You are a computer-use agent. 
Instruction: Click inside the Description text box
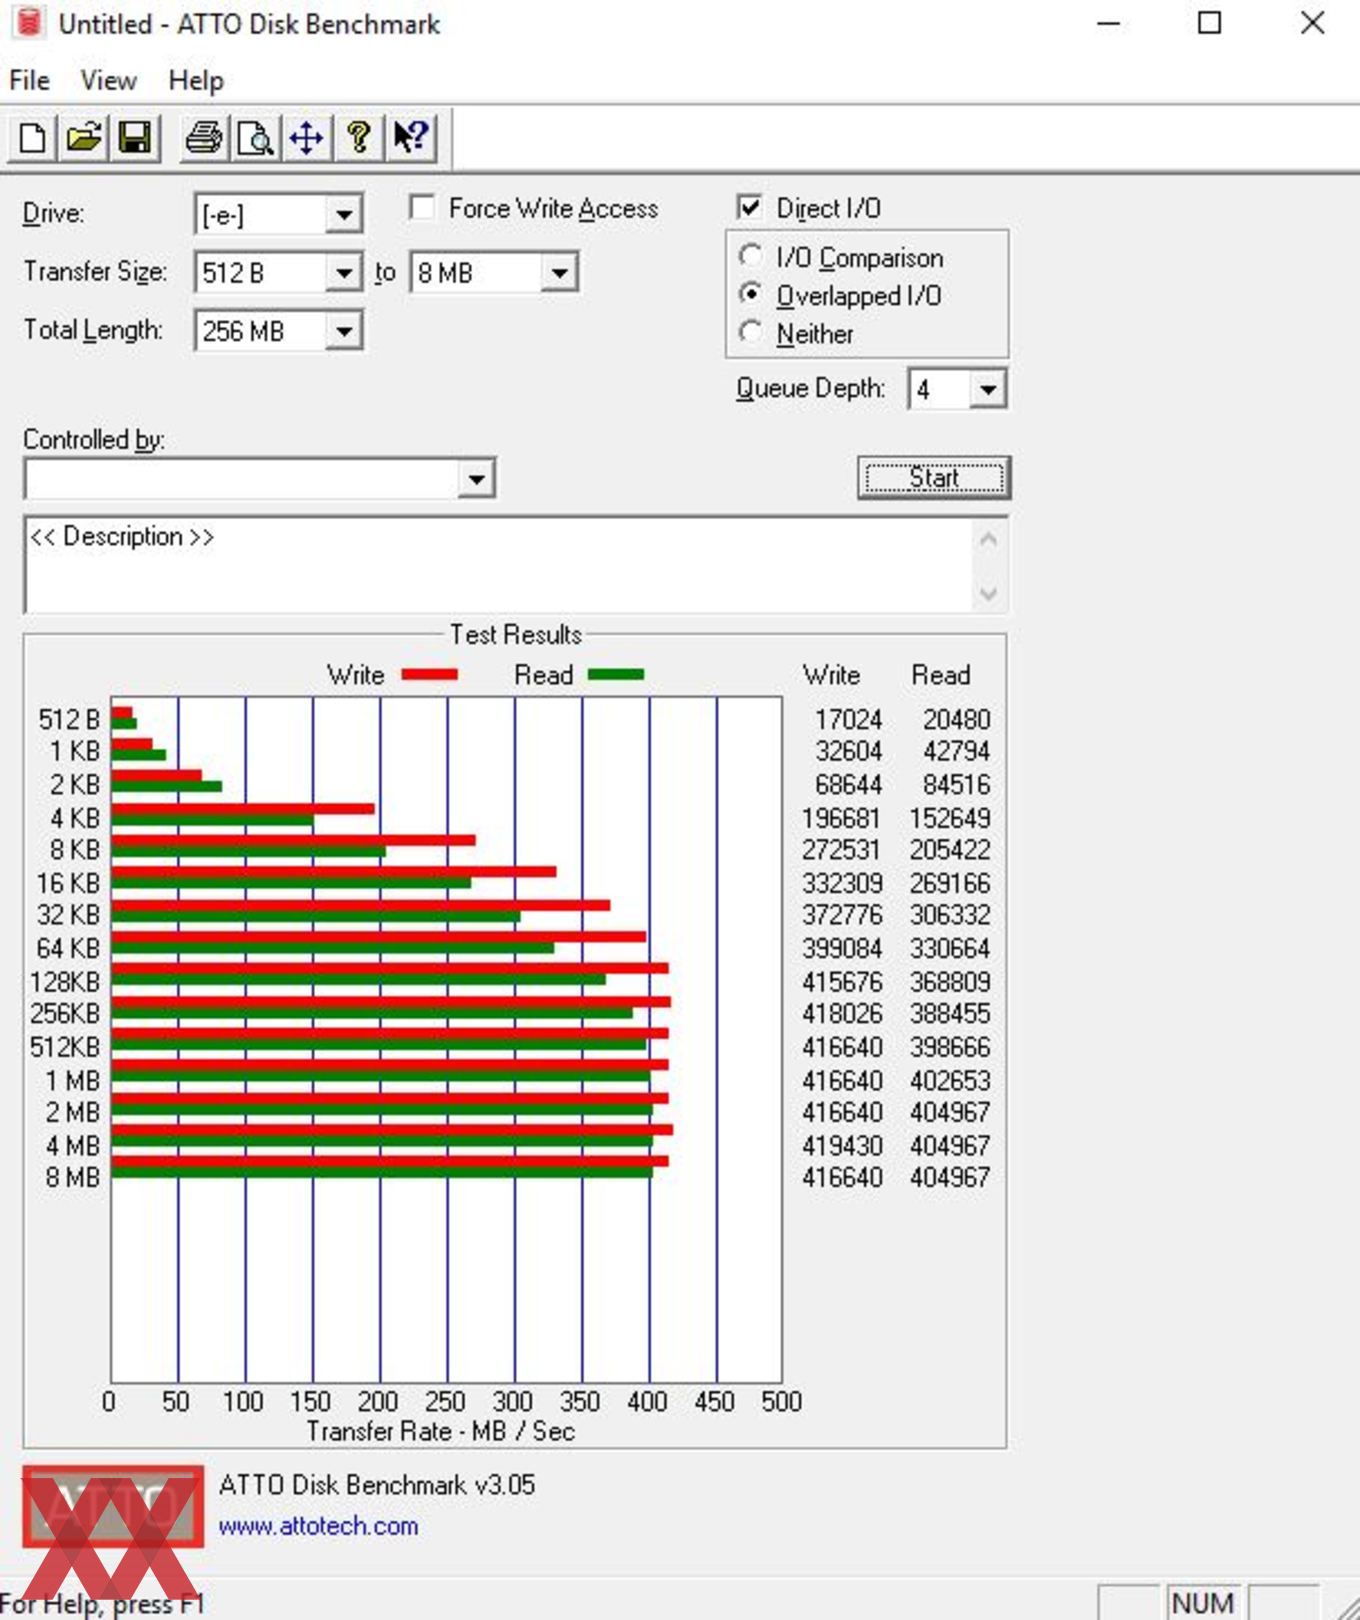(x=498, y=565)
